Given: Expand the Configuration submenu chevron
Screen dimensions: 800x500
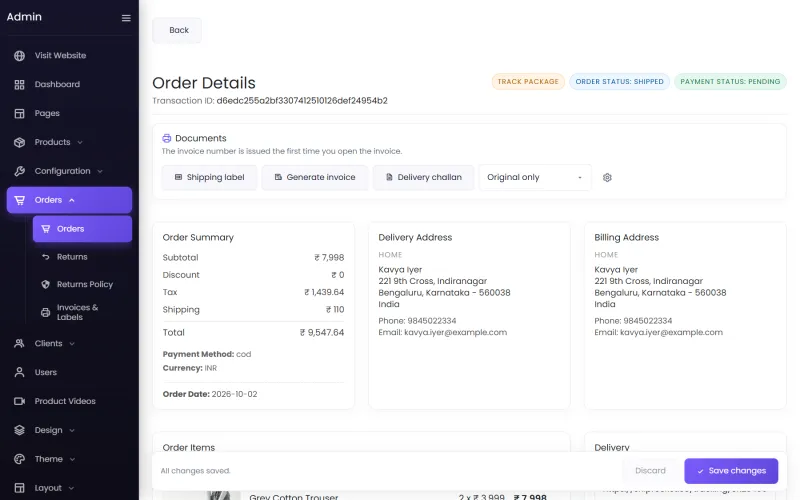Looking at the screenshot, I should [99, 171].
